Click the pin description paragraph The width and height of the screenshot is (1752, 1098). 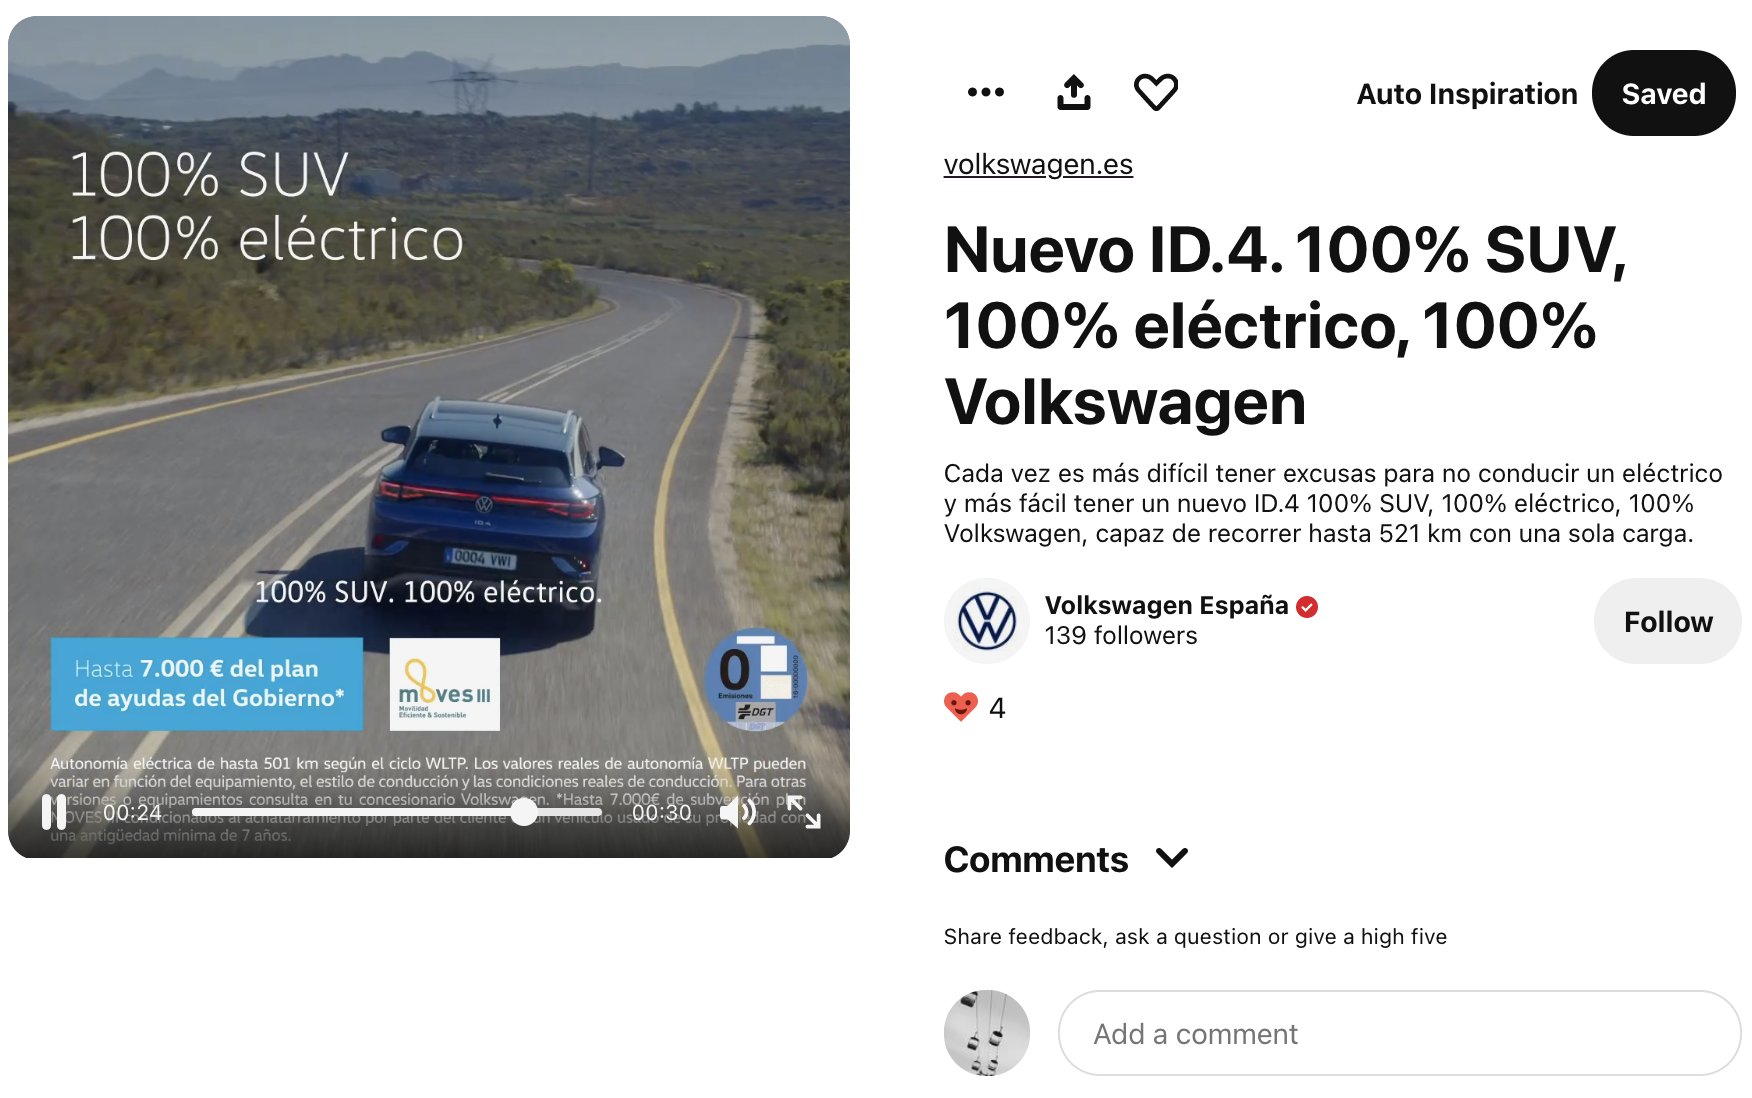[1333, 503]
